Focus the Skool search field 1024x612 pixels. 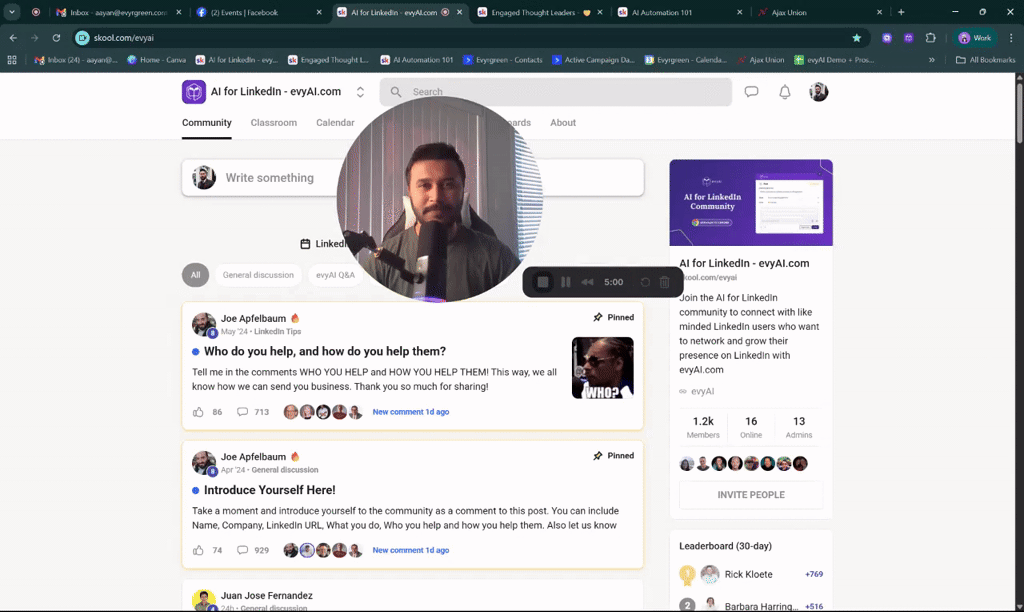point(555,91)
